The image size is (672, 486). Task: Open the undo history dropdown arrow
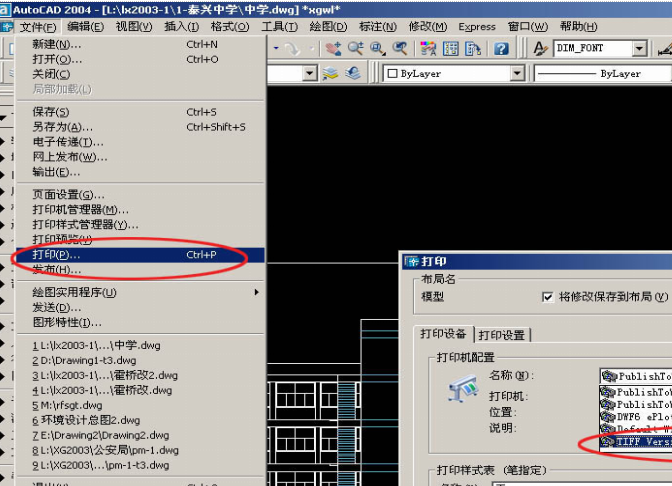pos(276,48)
